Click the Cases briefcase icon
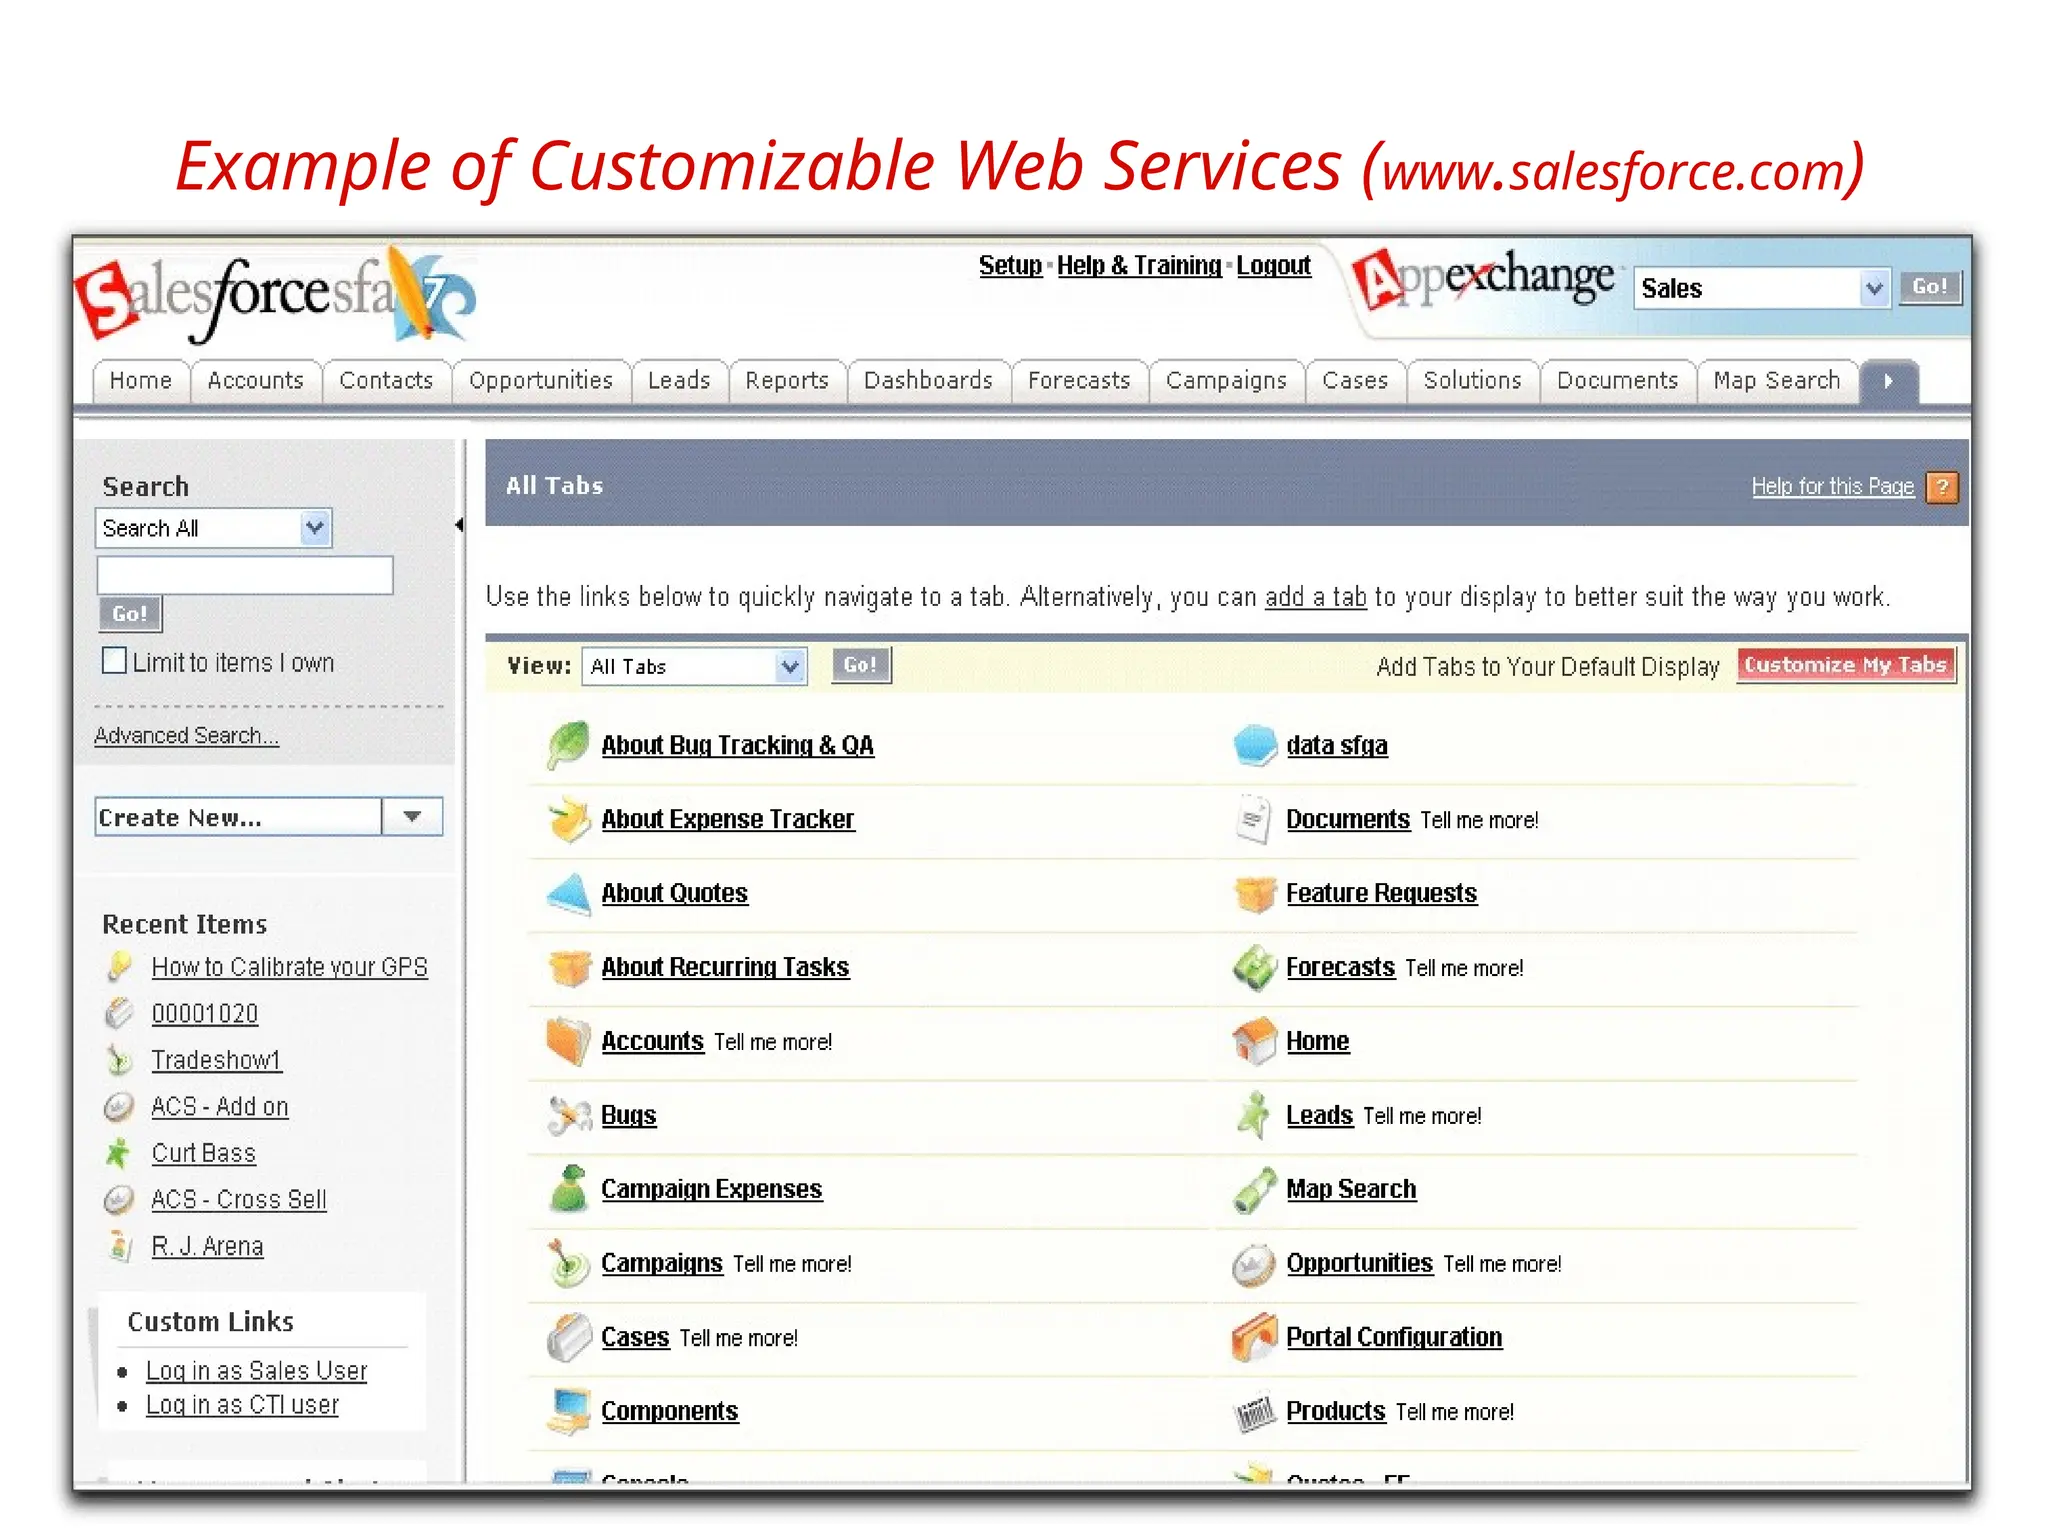This screenshot has width=2048, height=1536. point(569,1338)
